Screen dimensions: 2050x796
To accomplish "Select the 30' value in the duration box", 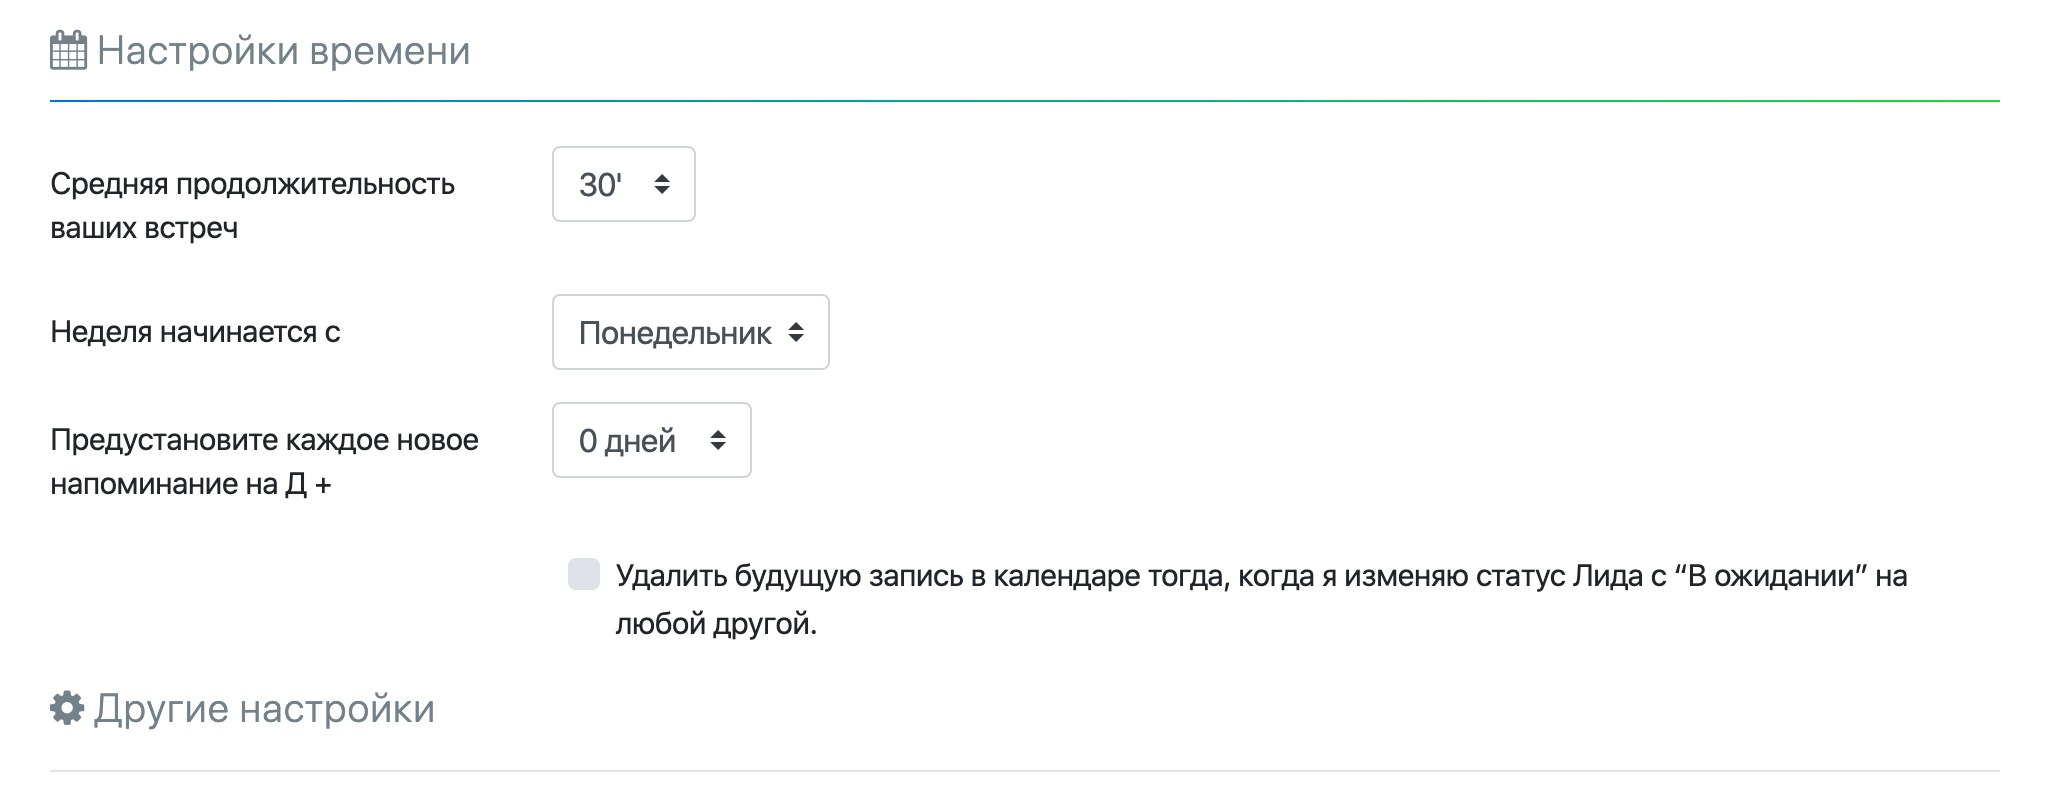I will point(600,185).
